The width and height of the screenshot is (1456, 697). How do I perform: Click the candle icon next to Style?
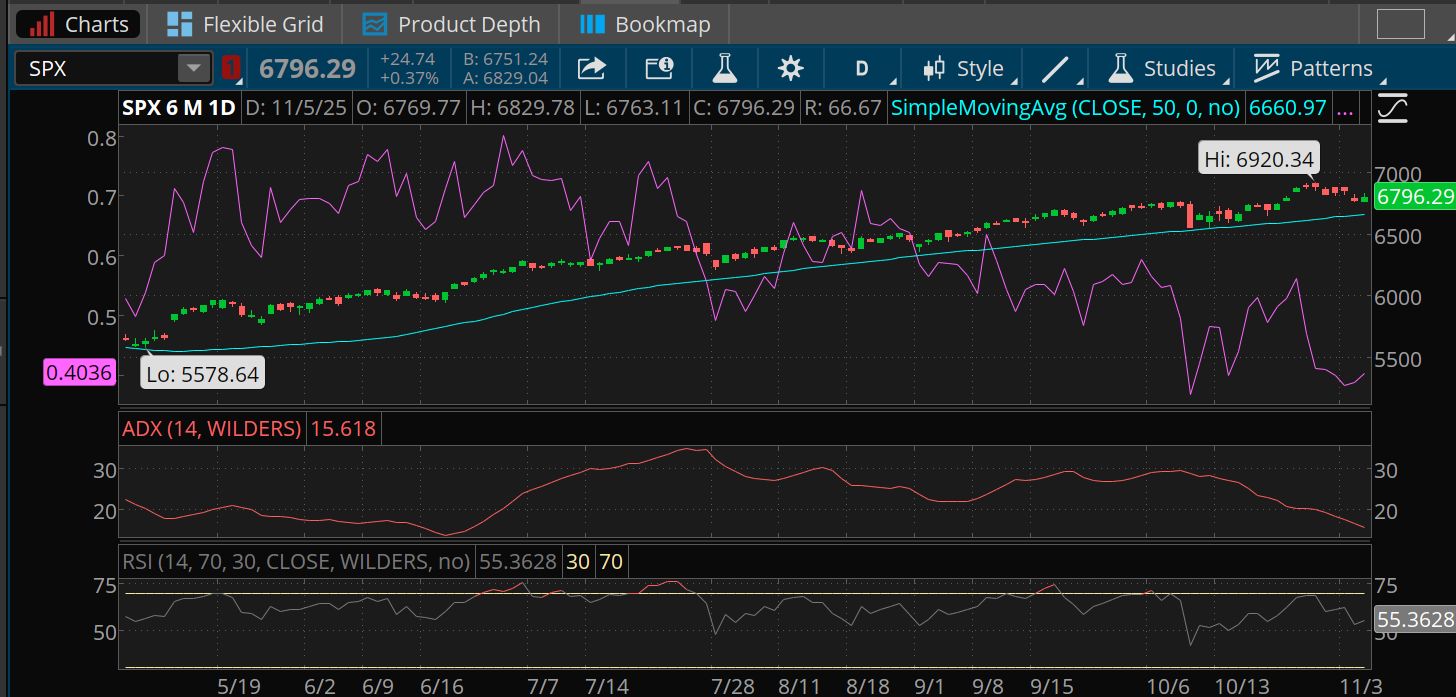pyautogui.click(x=934, y=68)
